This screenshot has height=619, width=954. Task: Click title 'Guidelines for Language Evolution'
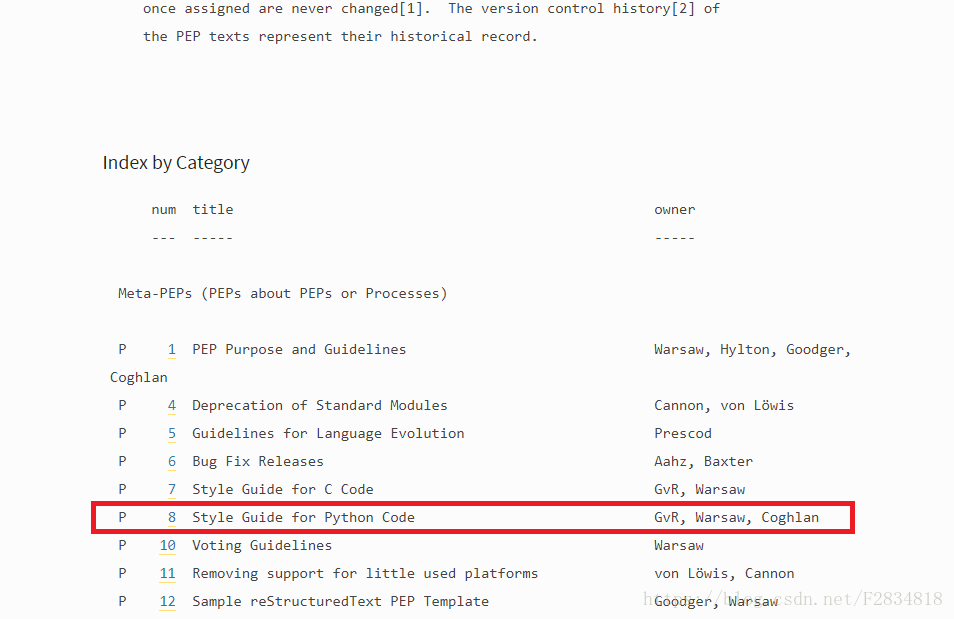(328, 433)
